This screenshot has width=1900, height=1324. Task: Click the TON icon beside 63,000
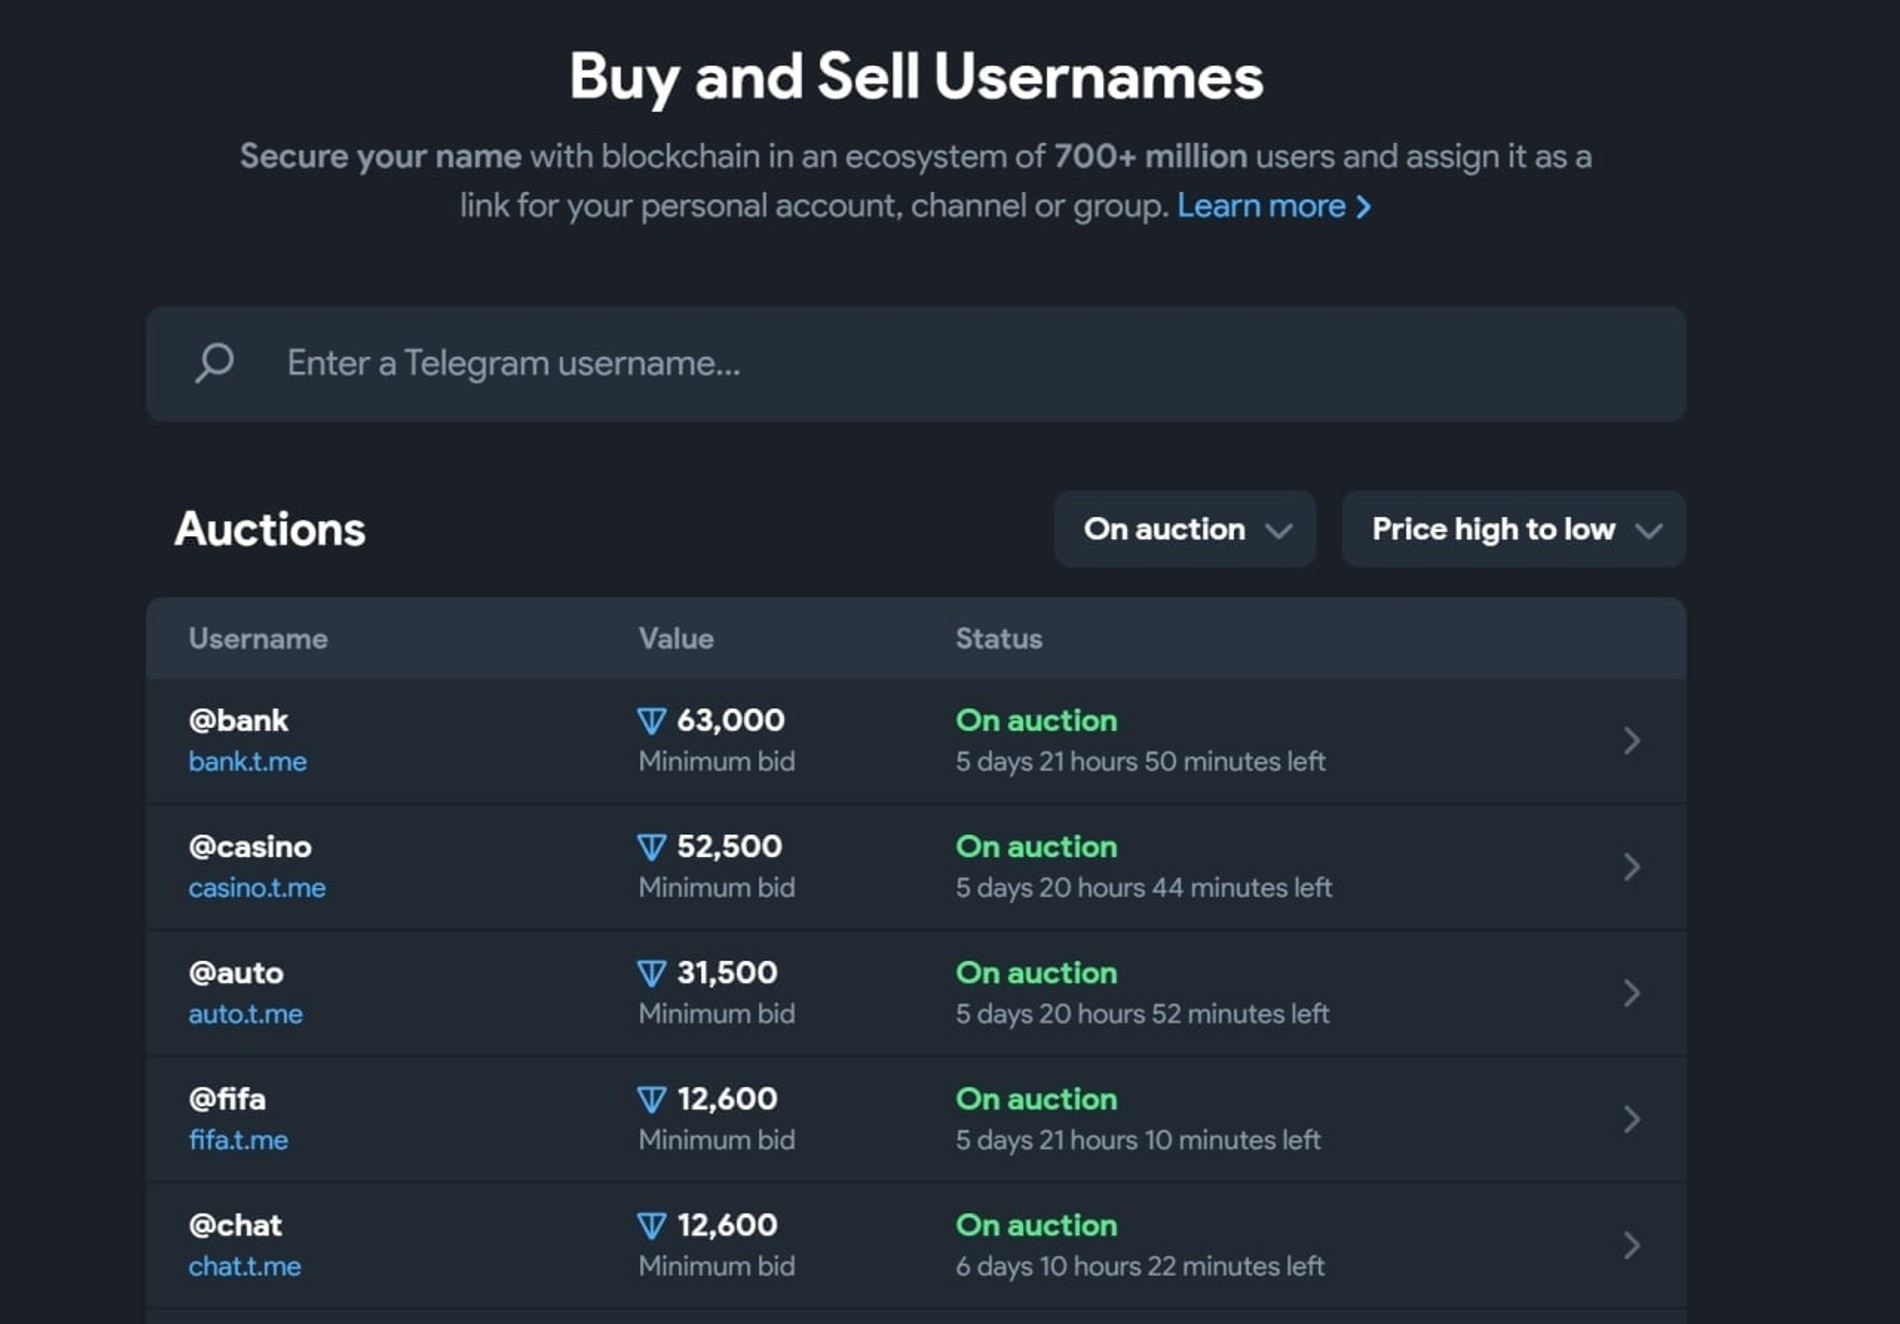tap(651, 720)
